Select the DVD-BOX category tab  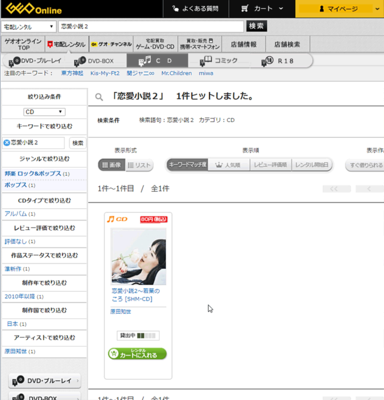click(x=94, y=61)
